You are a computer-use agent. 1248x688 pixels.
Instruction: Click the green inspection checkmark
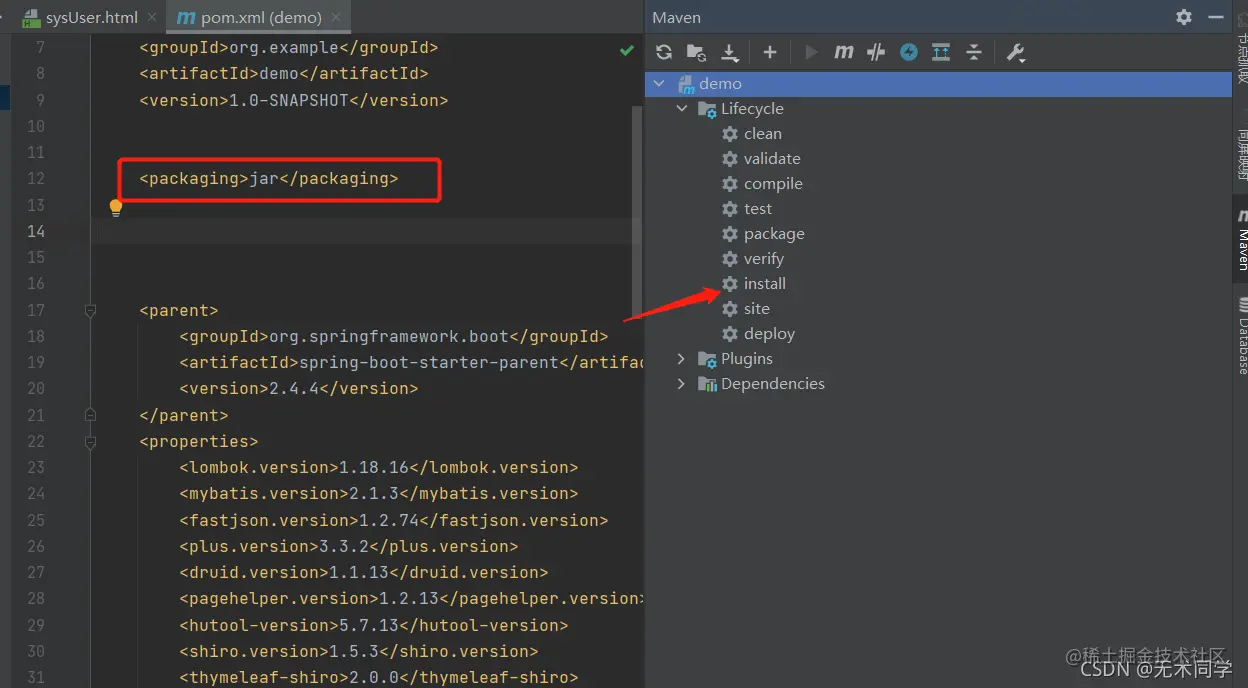pyautogui.click(x=627, y=49)
